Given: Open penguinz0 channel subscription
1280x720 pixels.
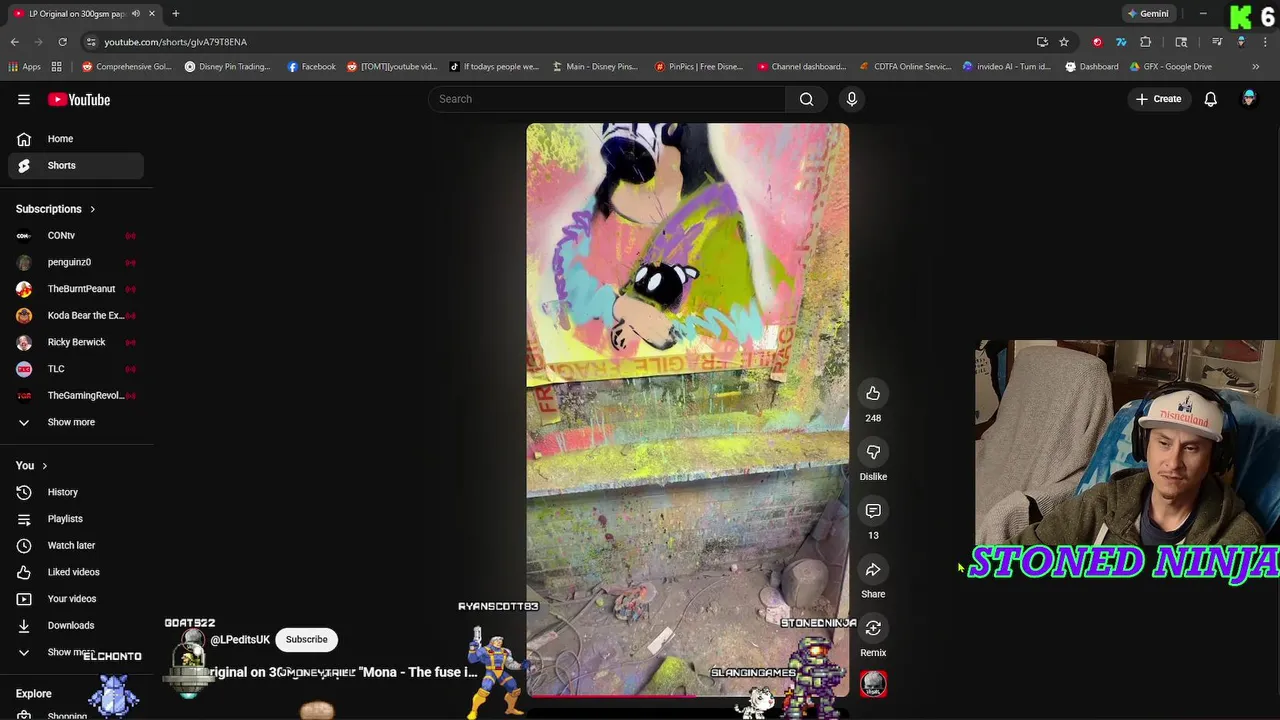Looking at the screenshot, I should [76, 262].
